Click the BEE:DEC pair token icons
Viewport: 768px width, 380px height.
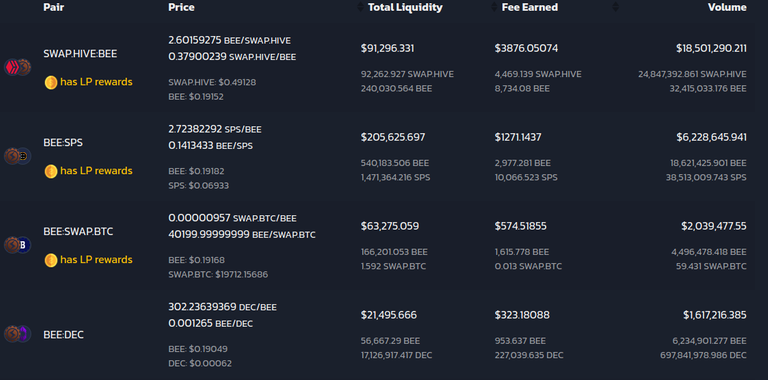(18, 334)
